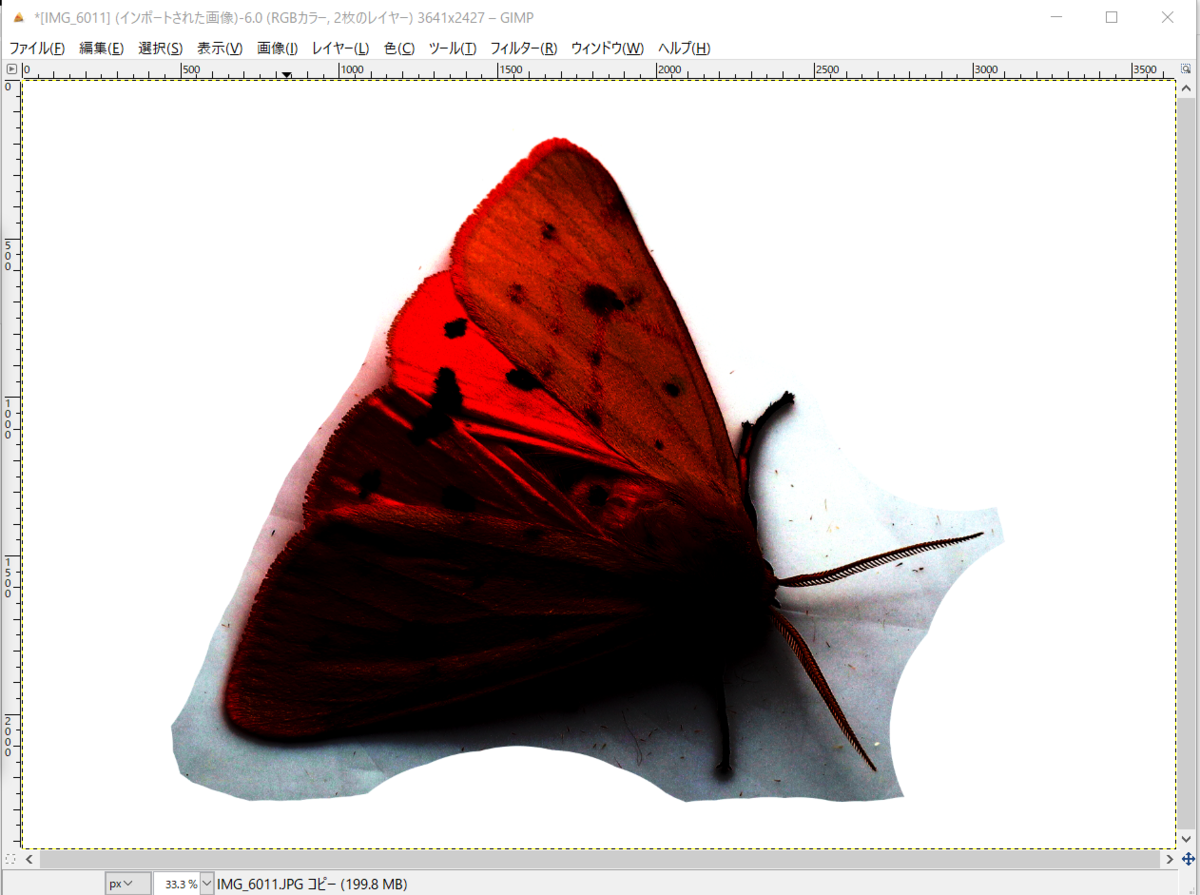Screen dimensions: 1200x895
Task: Click the horizontal scrollbar track
Action: tap(598, 859)
